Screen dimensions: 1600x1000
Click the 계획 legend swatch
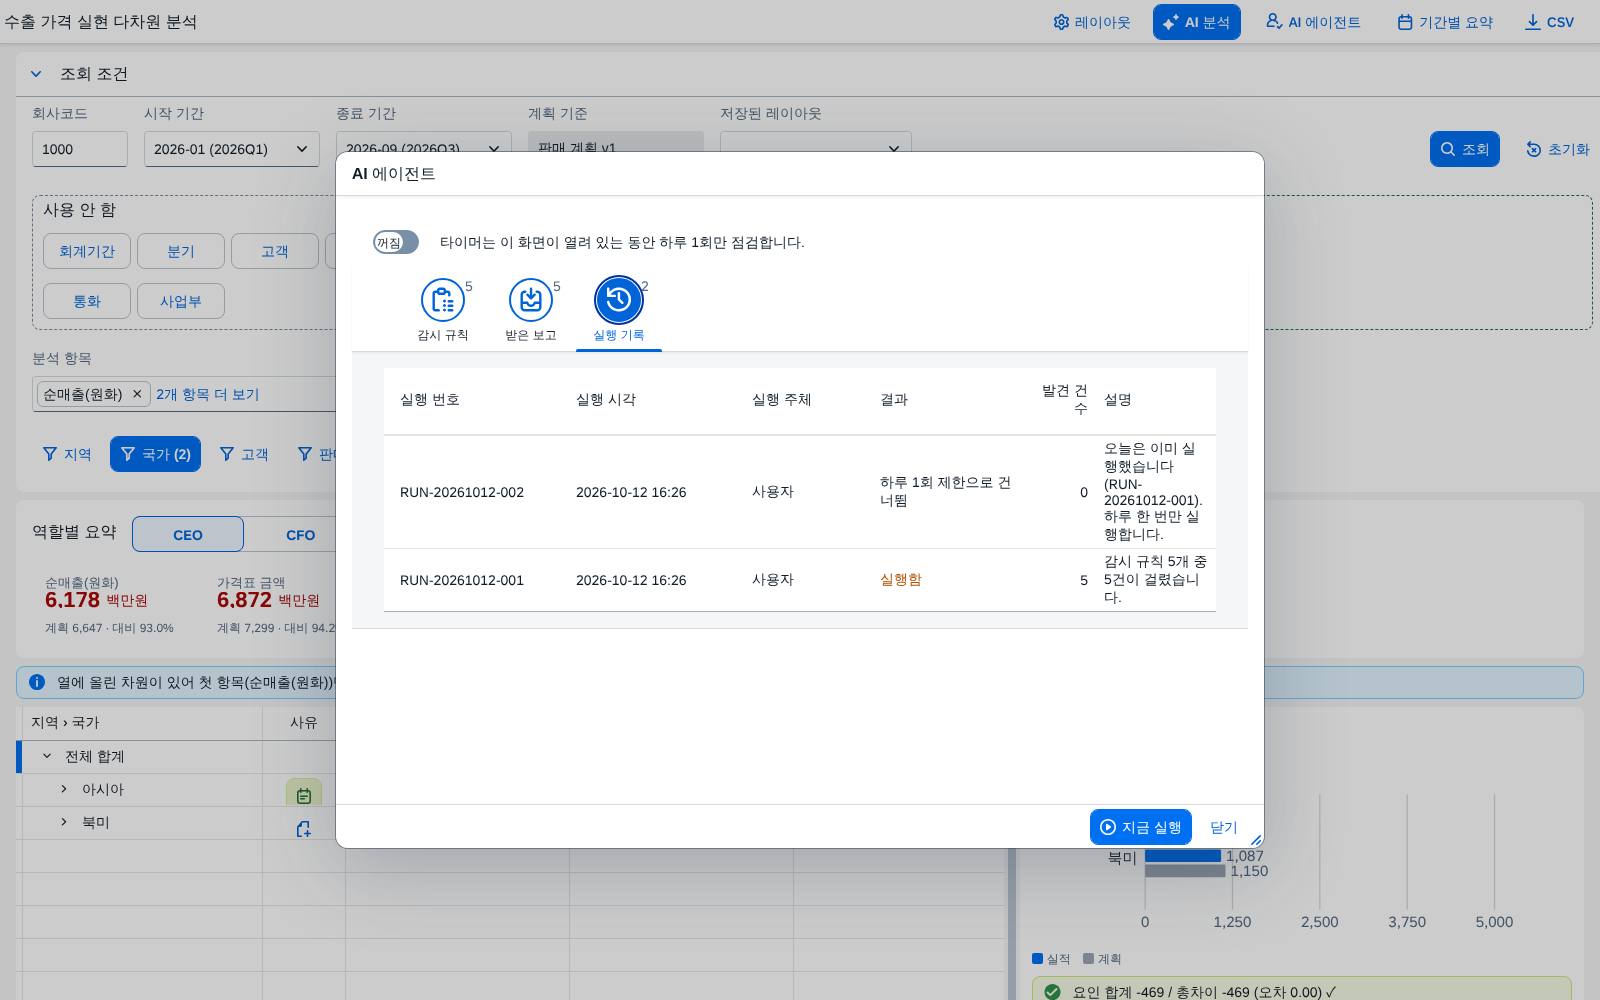pos(1089,958)
